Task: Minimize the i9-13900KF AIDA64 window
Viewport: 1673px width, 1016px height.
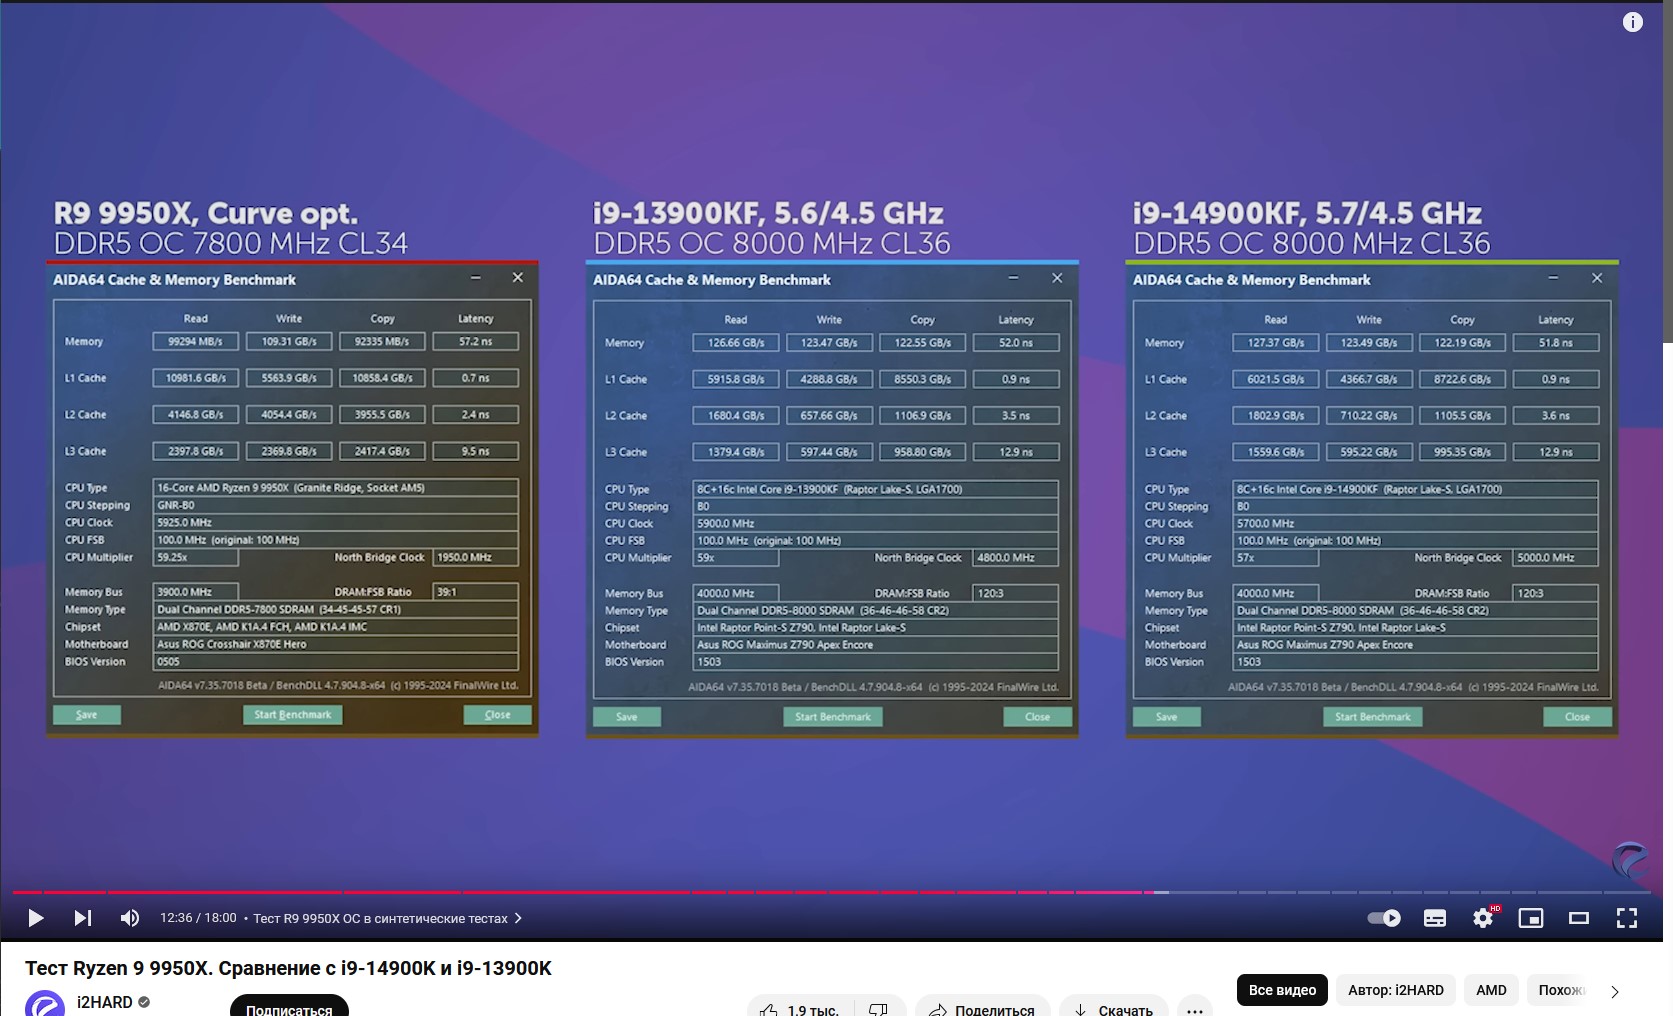Action: coord(1013,278)
